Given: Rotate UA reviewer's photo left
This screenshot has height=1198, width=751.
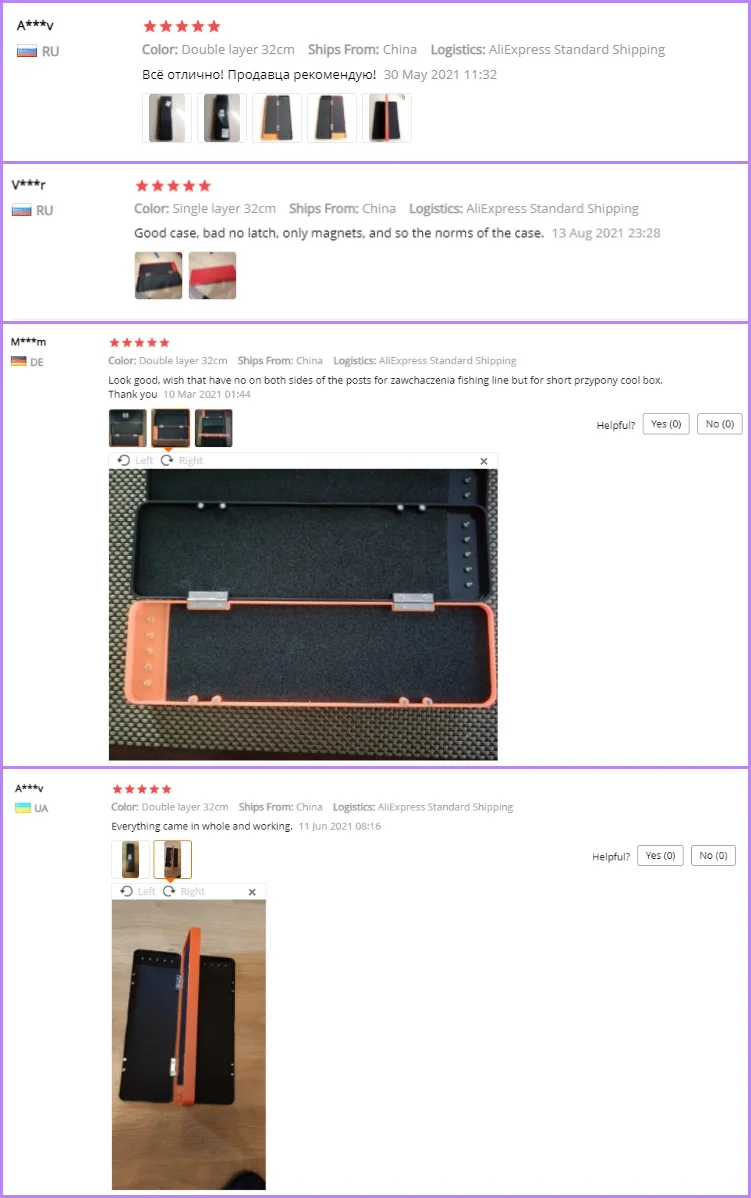Looking at the screenshot, I should click(x=138, y=891).
